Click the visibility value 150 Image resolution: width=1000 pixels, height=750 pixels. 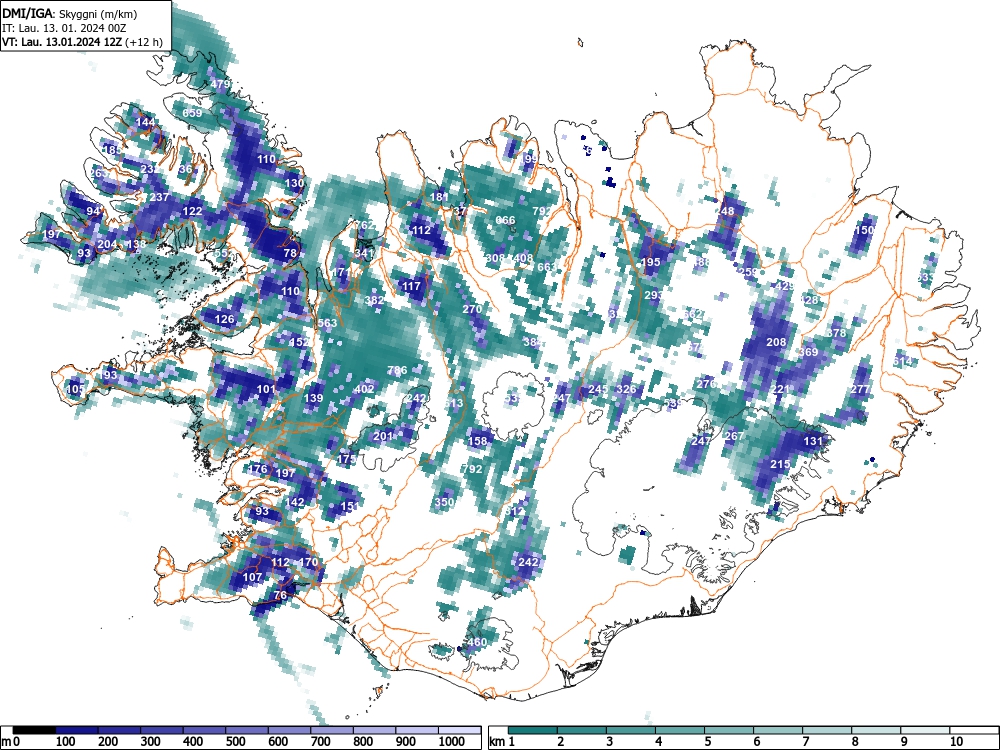864,230
